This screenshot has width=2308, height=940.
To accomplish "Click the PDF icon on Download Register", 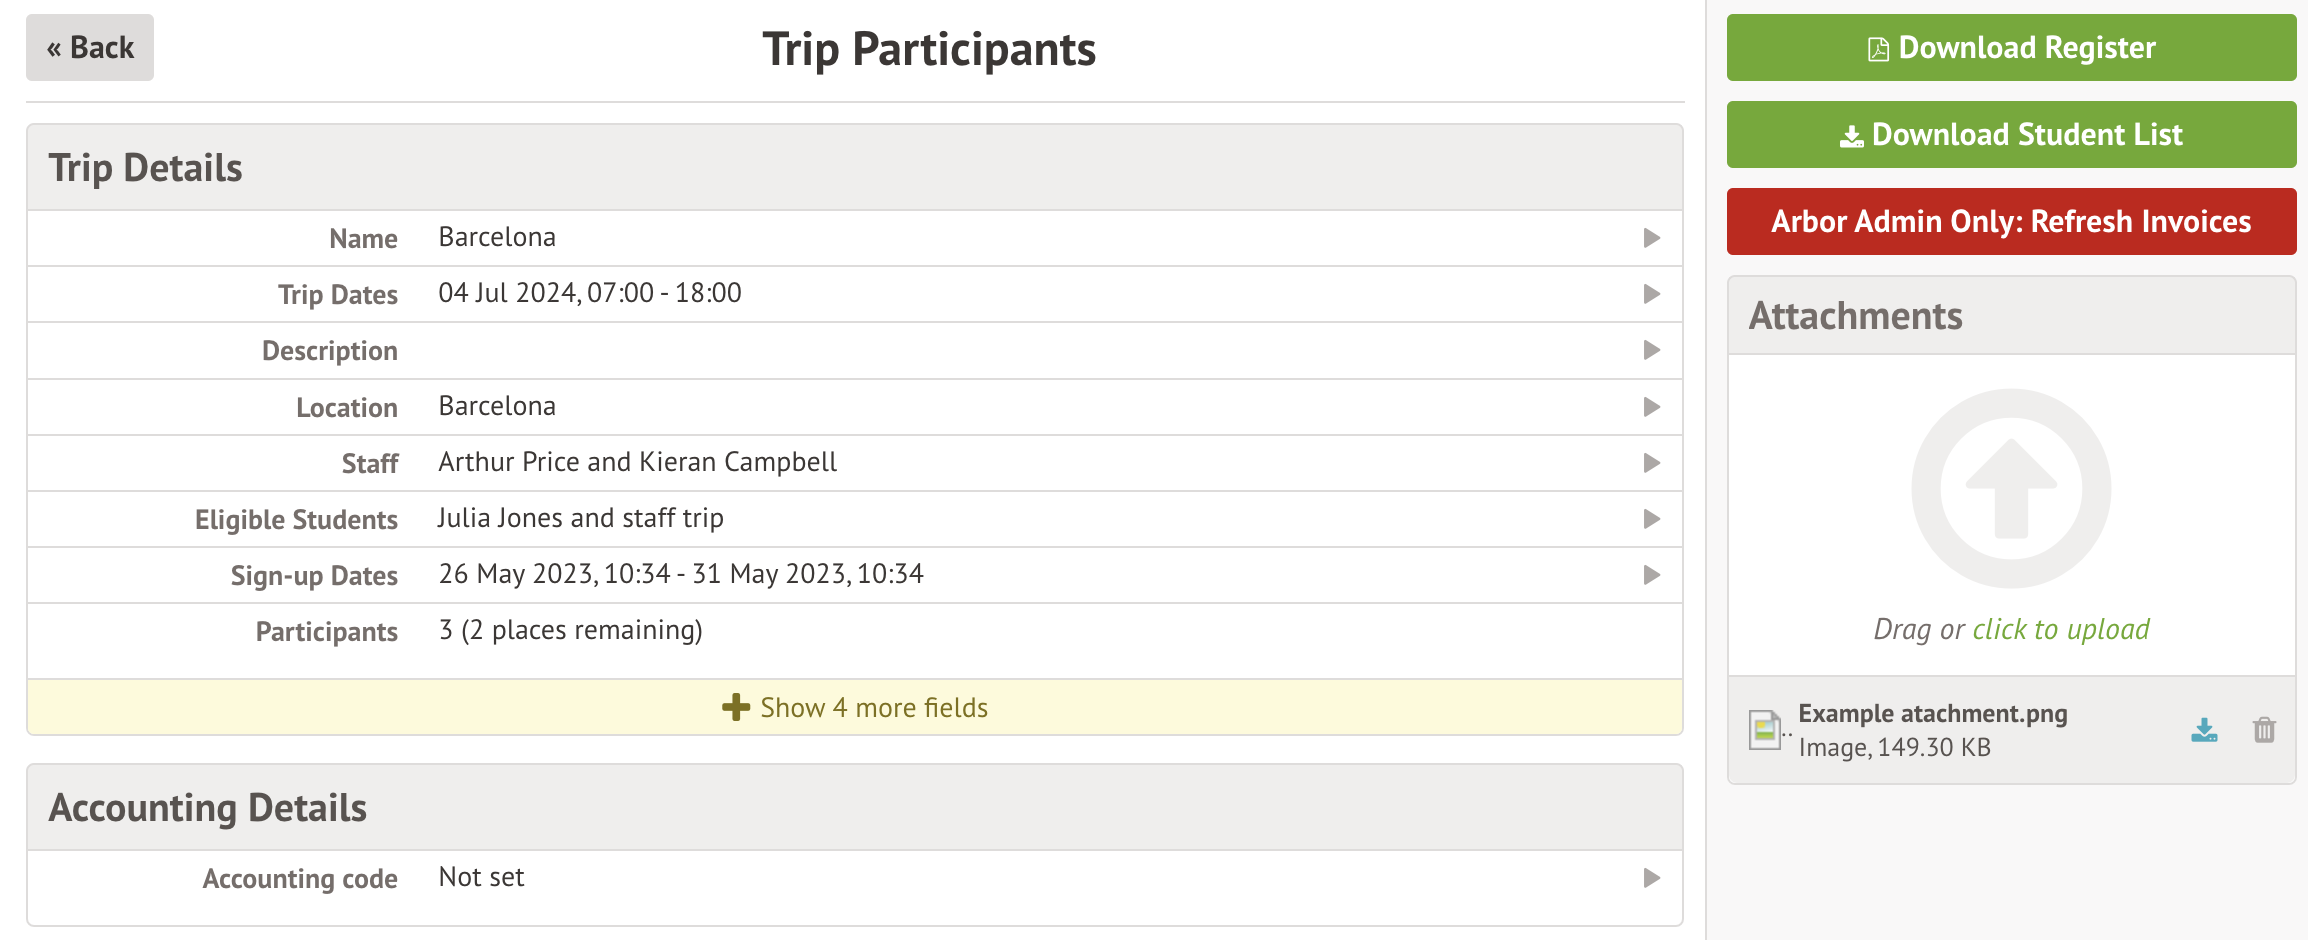I will 1879,49.
